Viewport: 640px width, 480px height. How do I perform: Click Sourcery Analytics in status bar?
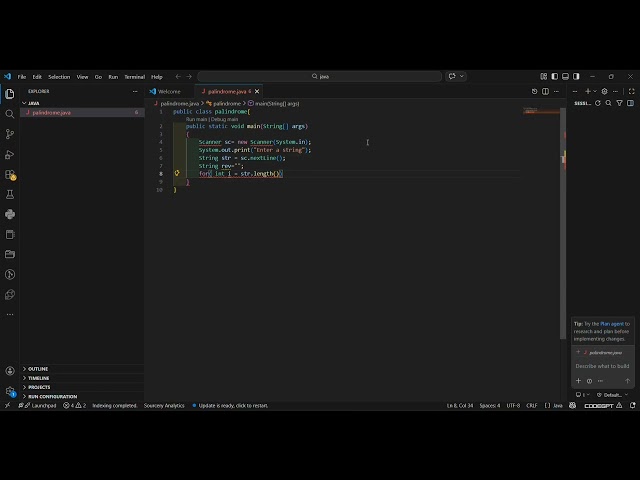[164, 405]
